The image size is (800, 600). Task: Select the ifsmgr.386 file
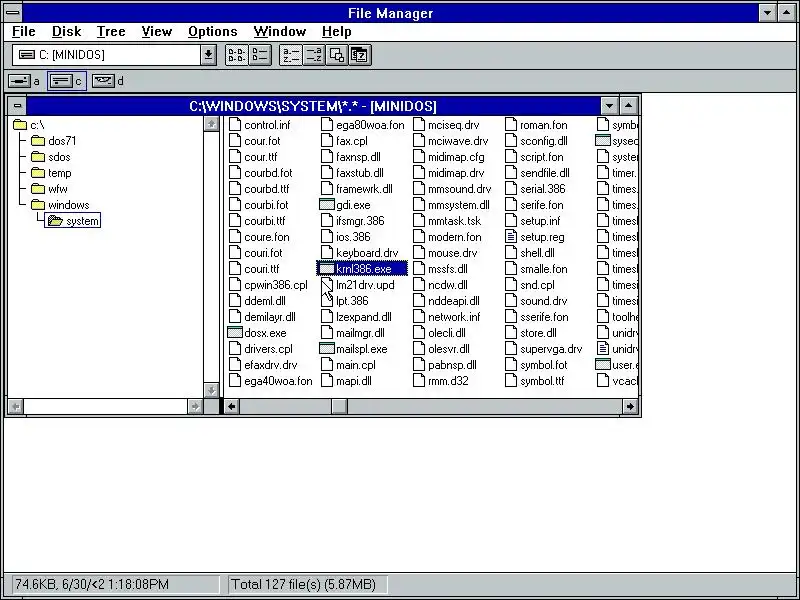pyautogui.click(x=353, y=221)
